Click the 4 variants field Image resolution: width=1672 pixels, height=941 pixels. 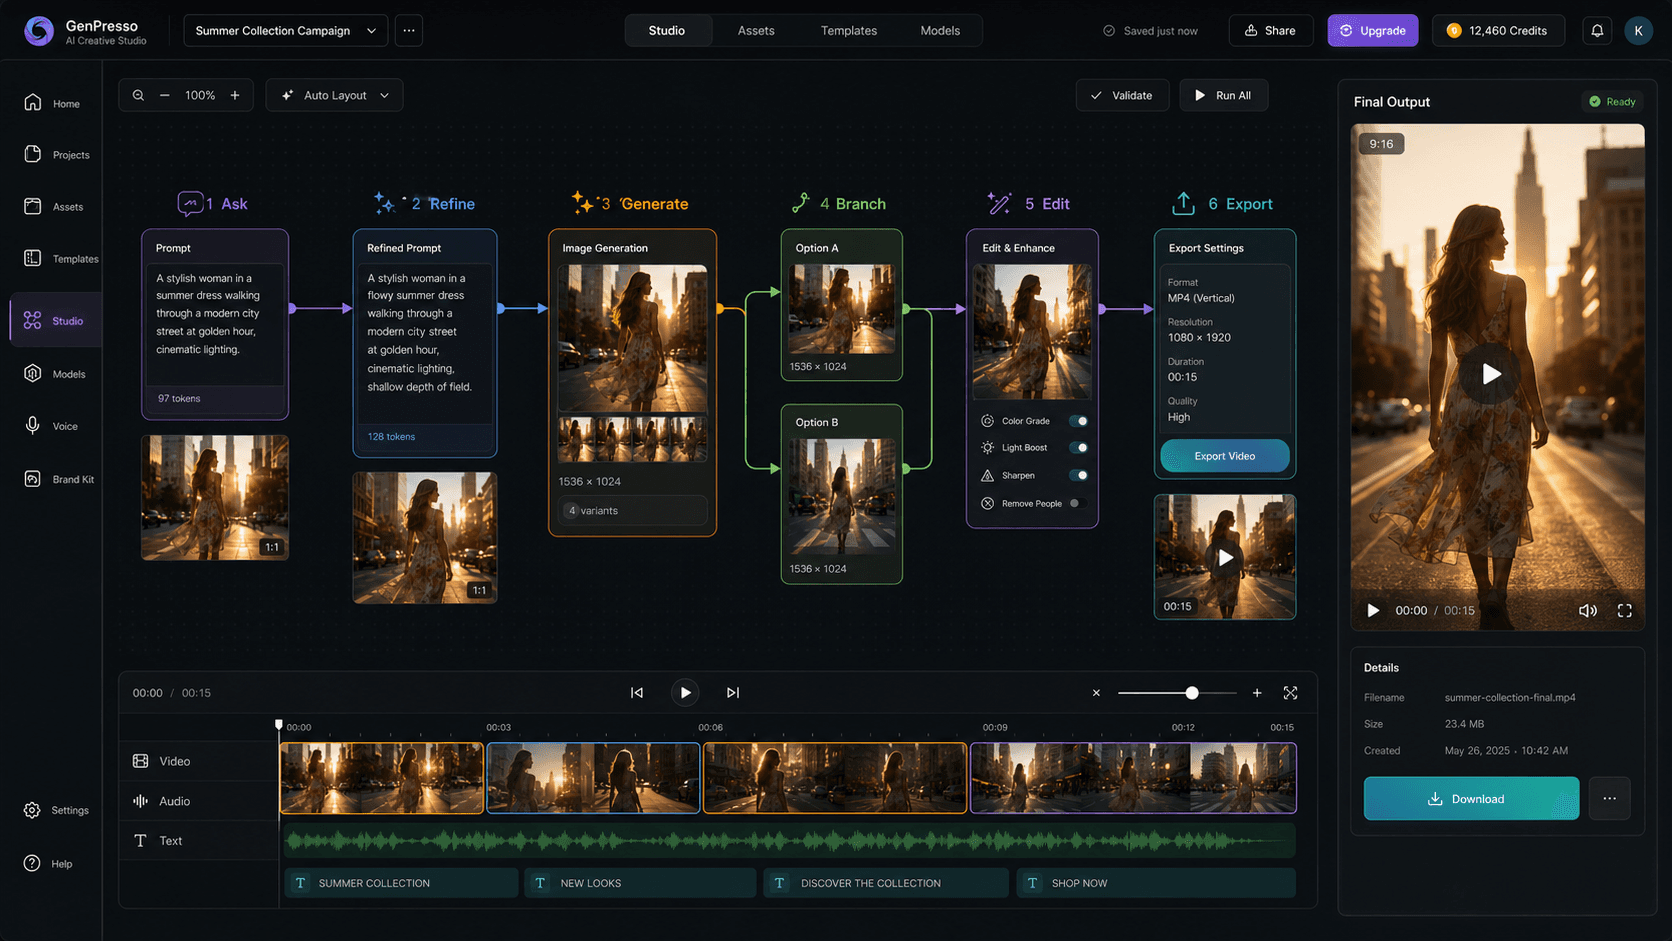point(633,510)
